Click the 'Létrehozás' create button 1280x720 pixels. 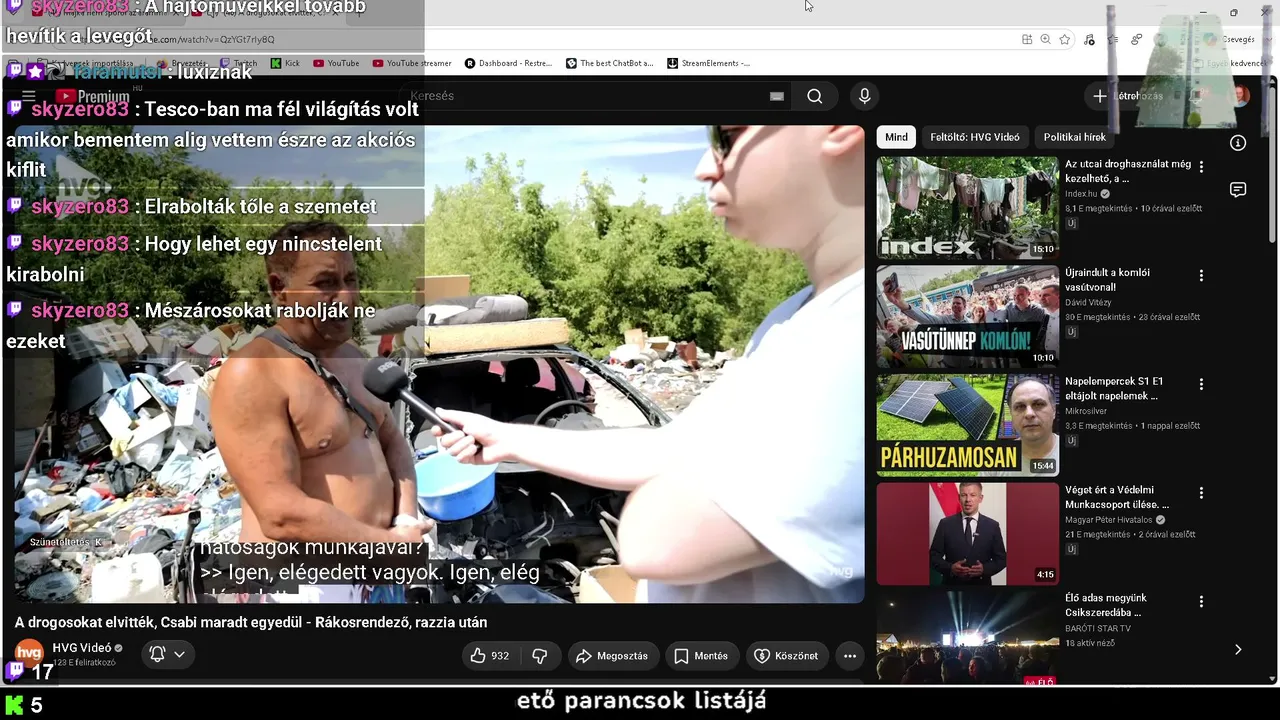(1128, 96)
